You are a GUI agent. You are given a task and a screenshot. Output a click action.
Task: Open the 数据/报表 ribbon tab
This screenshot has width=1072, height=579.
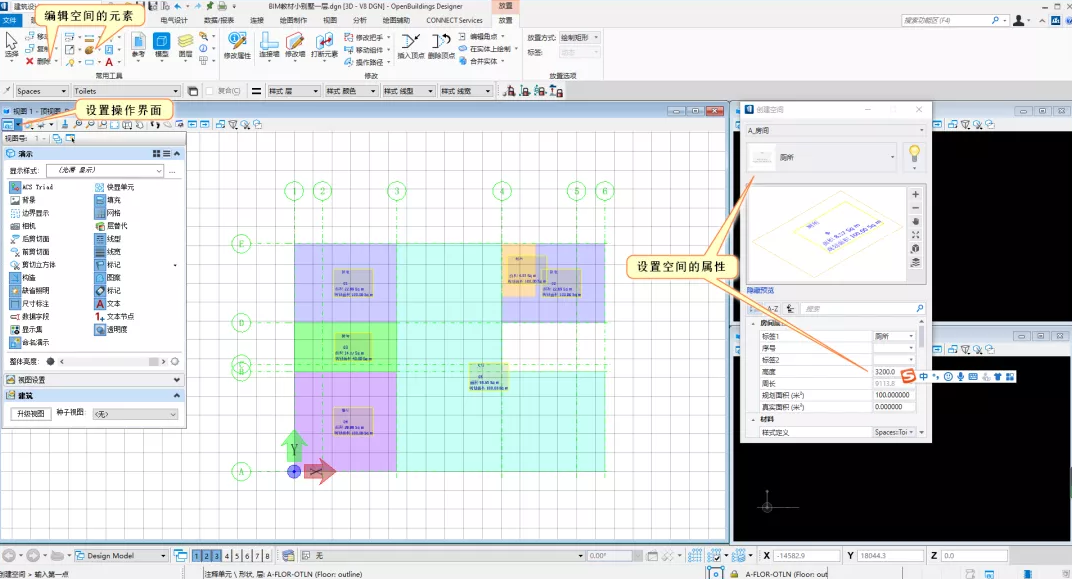pyautogui.click(x=219, y=20)
